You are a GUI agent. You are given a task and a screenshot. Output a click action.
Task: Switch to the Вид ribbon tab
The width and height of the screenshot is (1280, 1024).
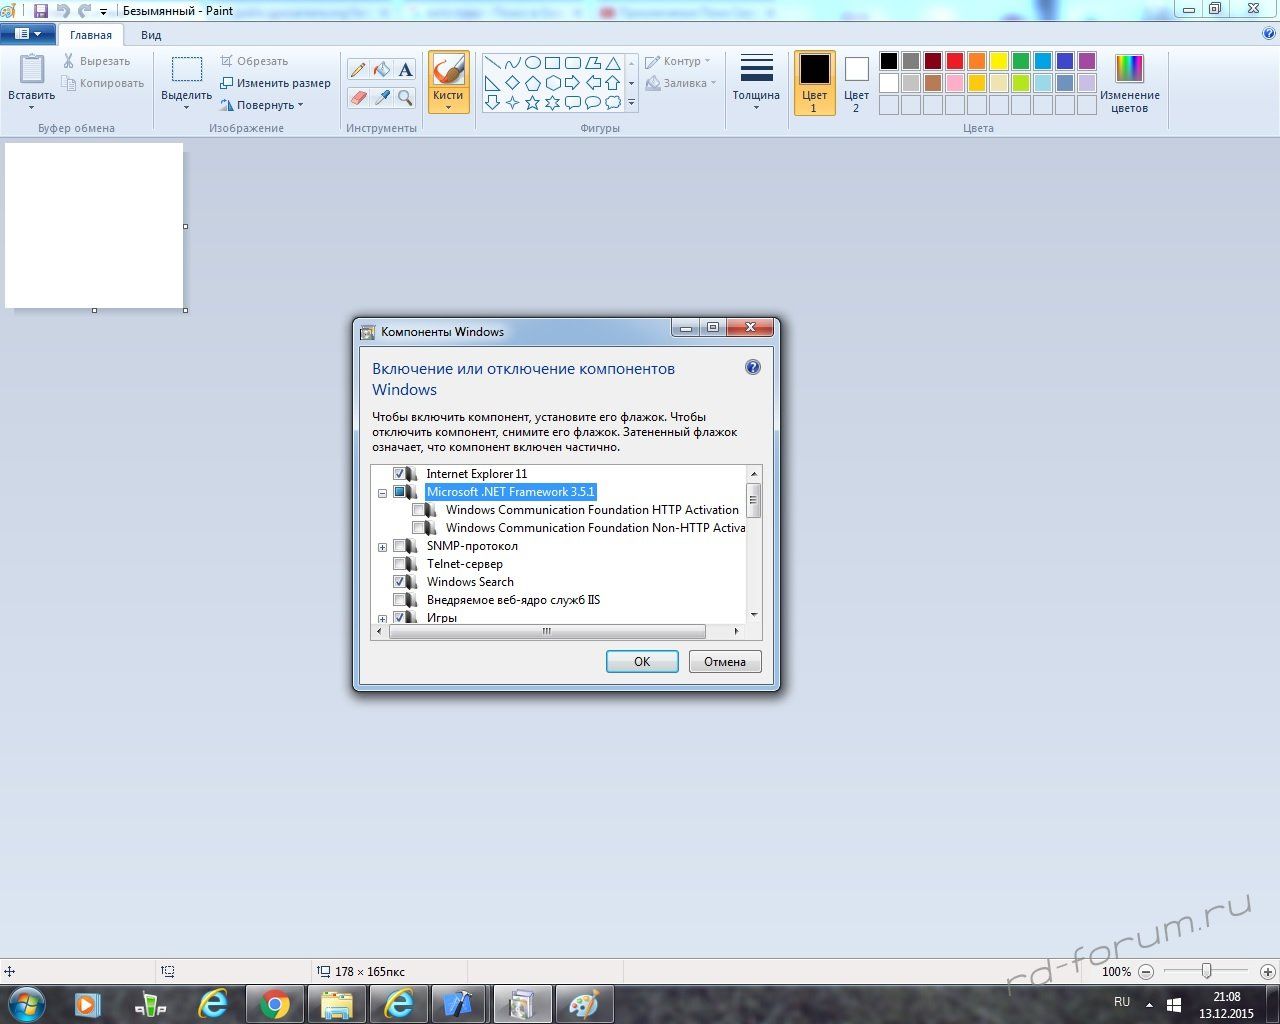coord(151,35)
